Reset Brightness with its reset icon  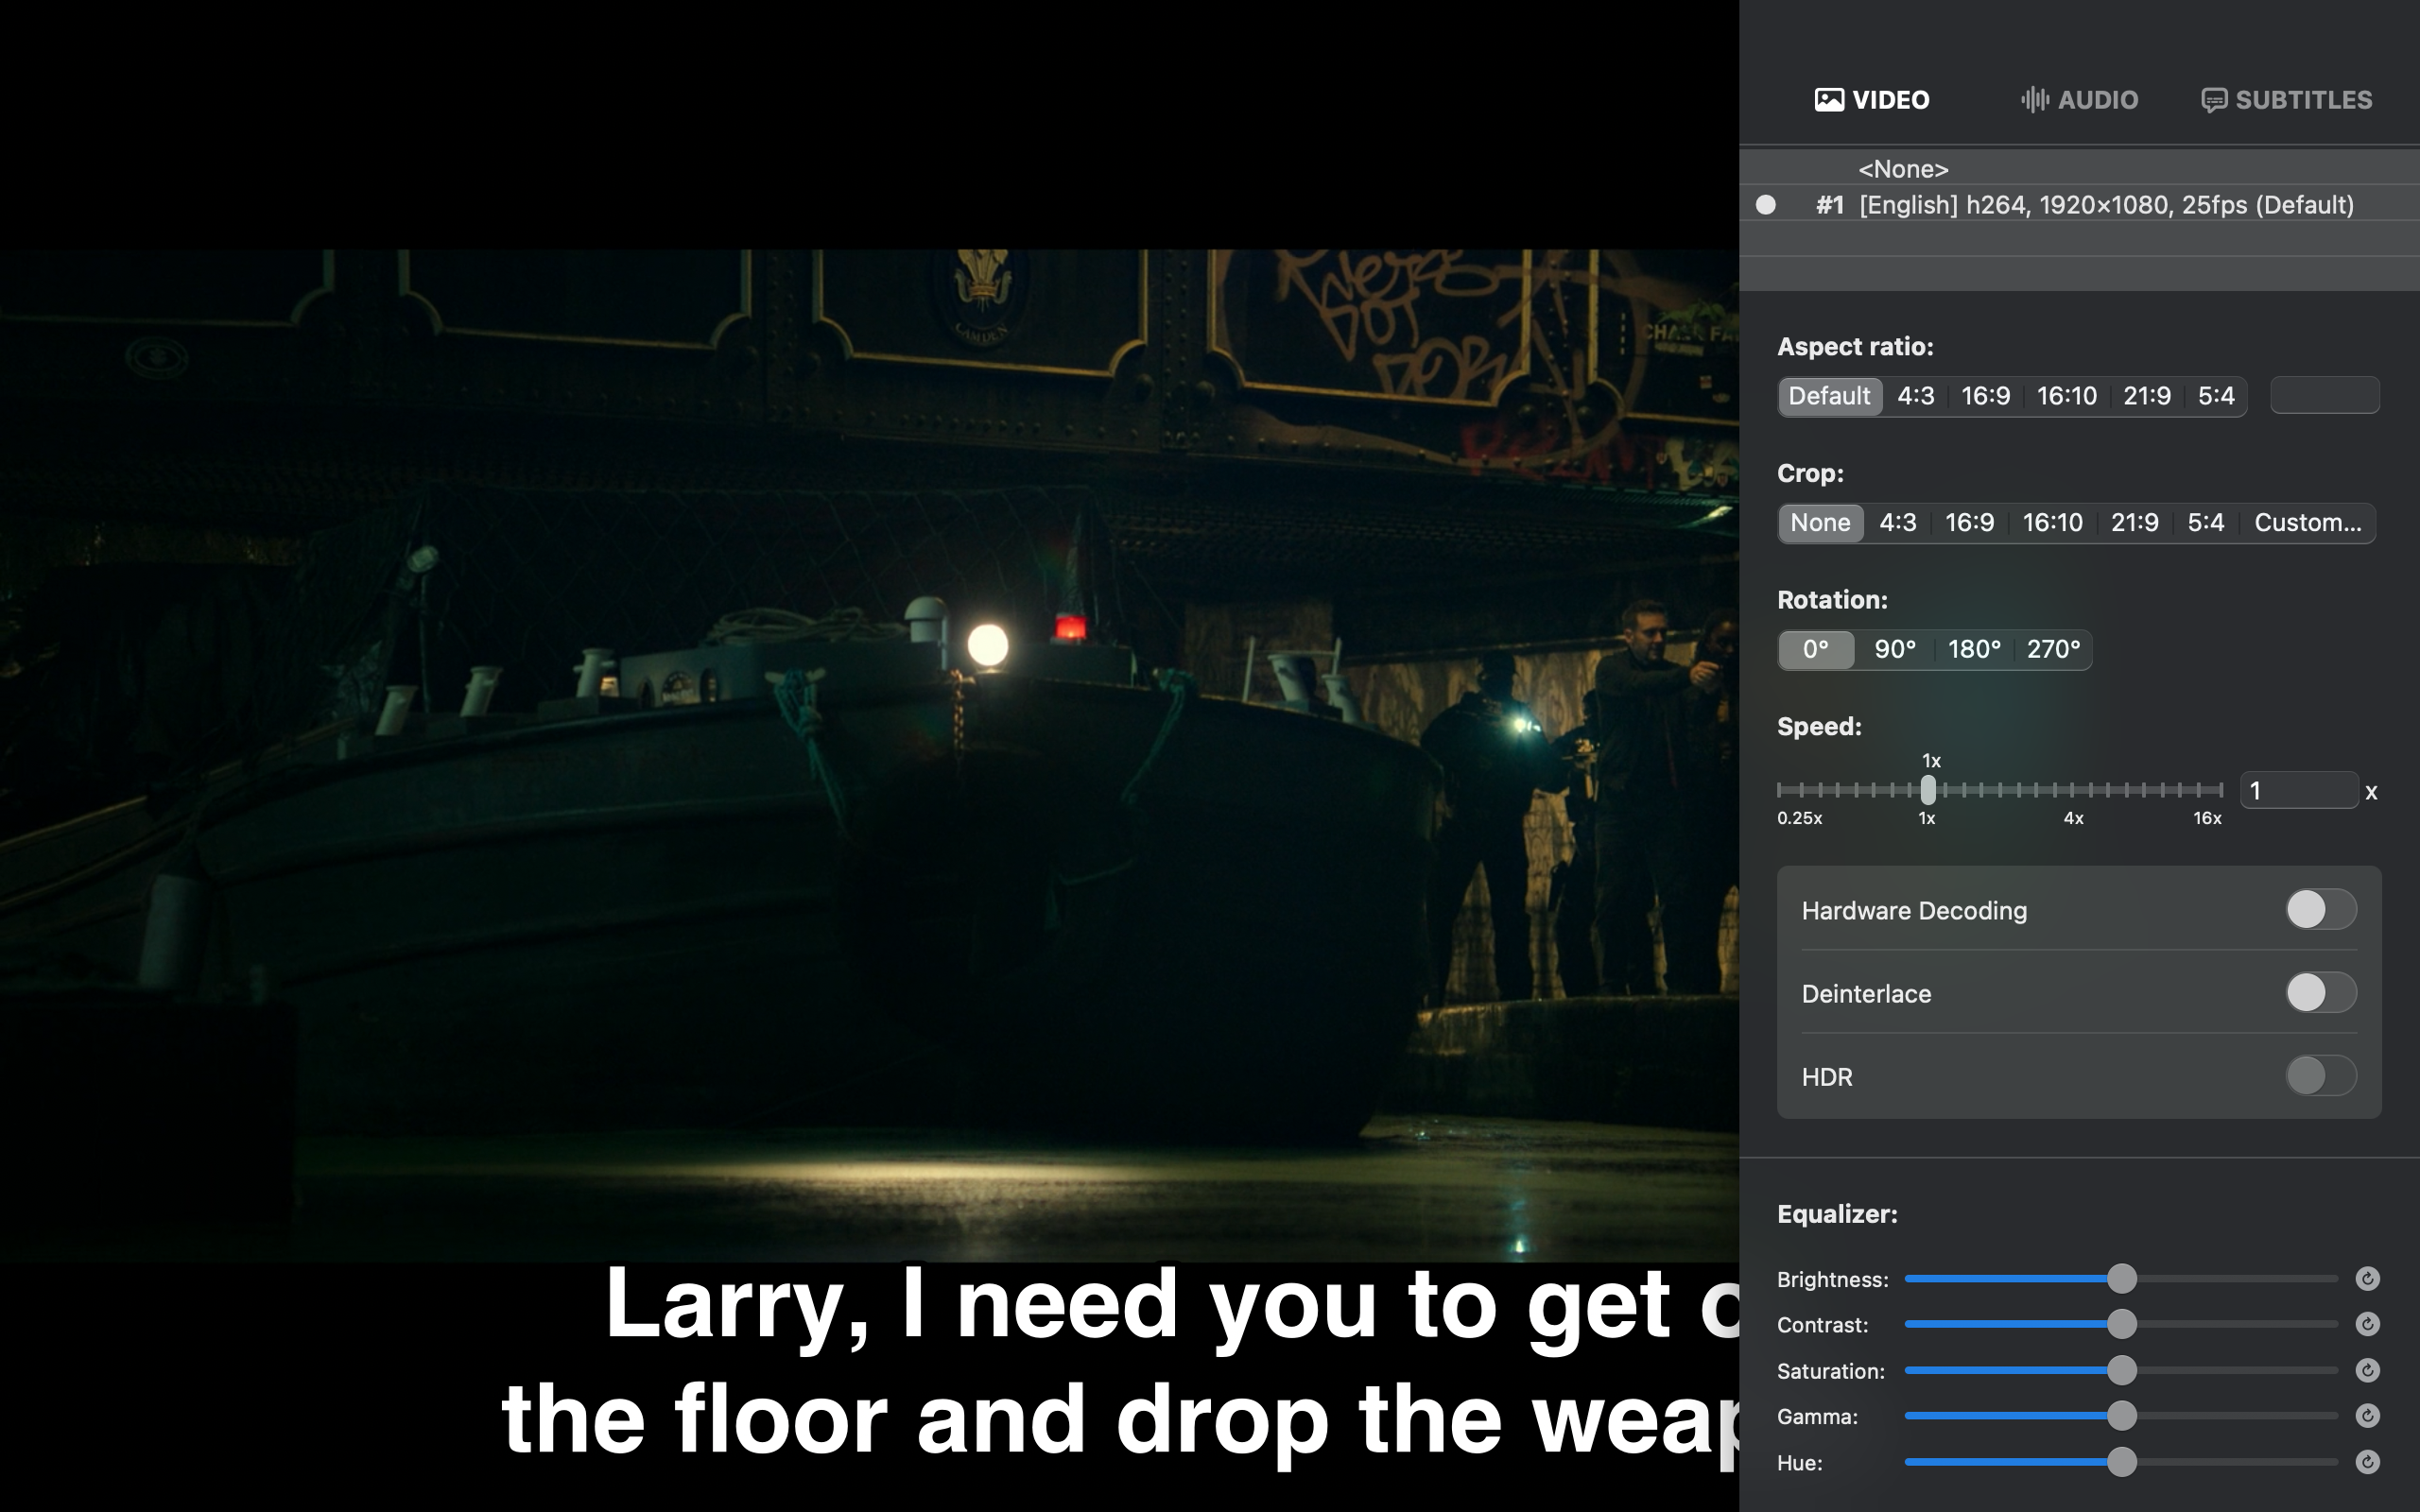click(x=2367, y=1279)
